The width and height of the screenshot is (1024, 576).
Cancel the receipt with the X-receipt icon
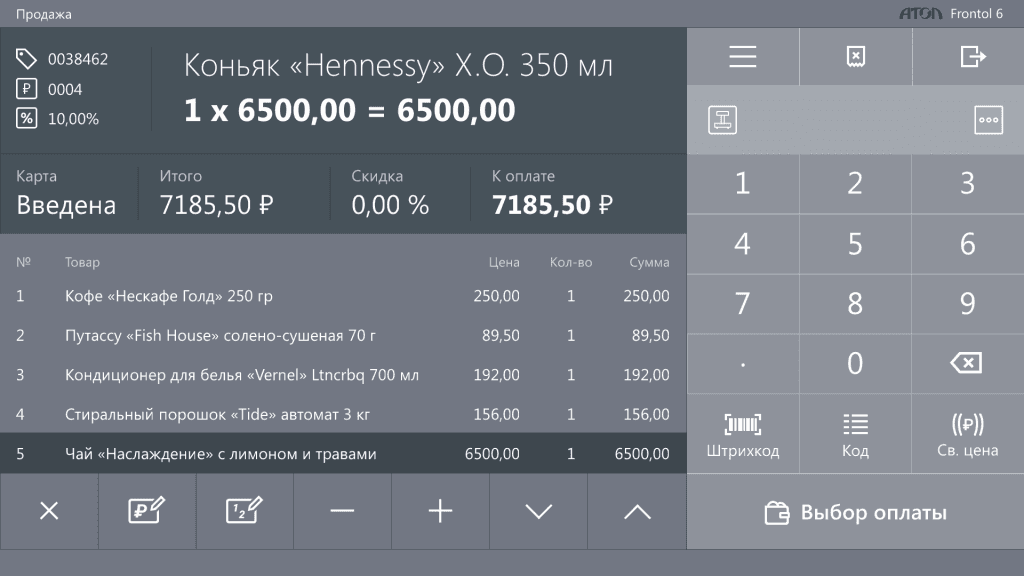(856, 57)
